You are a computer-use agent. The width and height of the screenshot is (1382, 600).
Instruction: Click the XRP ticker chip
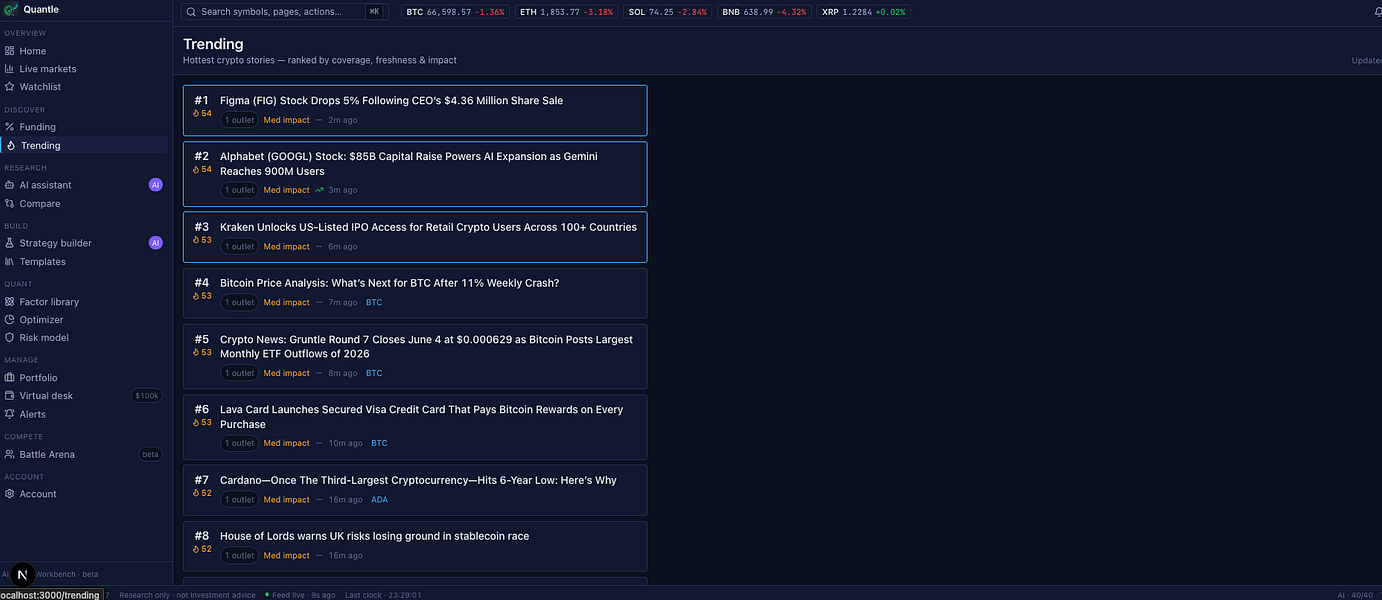(864, 12)
